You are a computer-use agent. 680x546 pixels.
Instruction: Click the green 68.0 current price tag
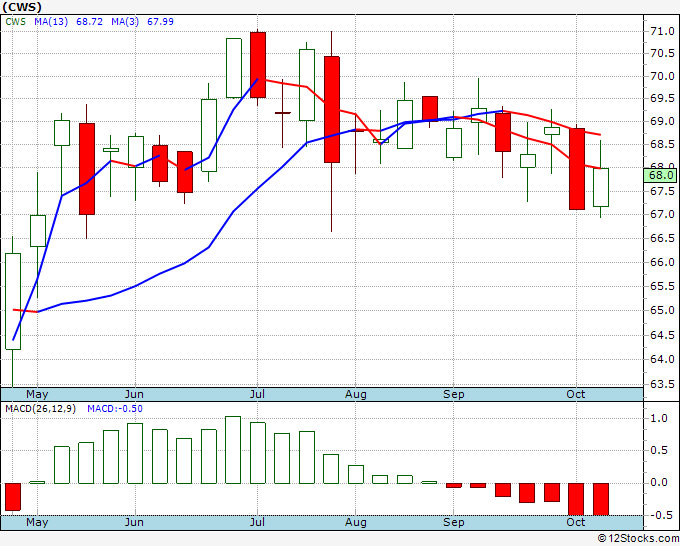point(660,176)
